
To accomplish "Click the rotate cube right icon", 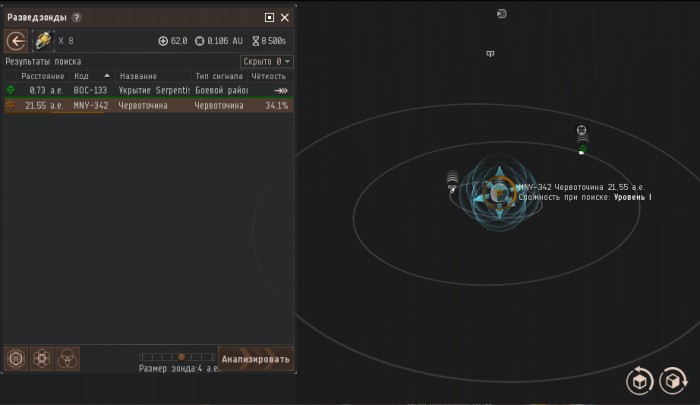I will coord(673,381).
